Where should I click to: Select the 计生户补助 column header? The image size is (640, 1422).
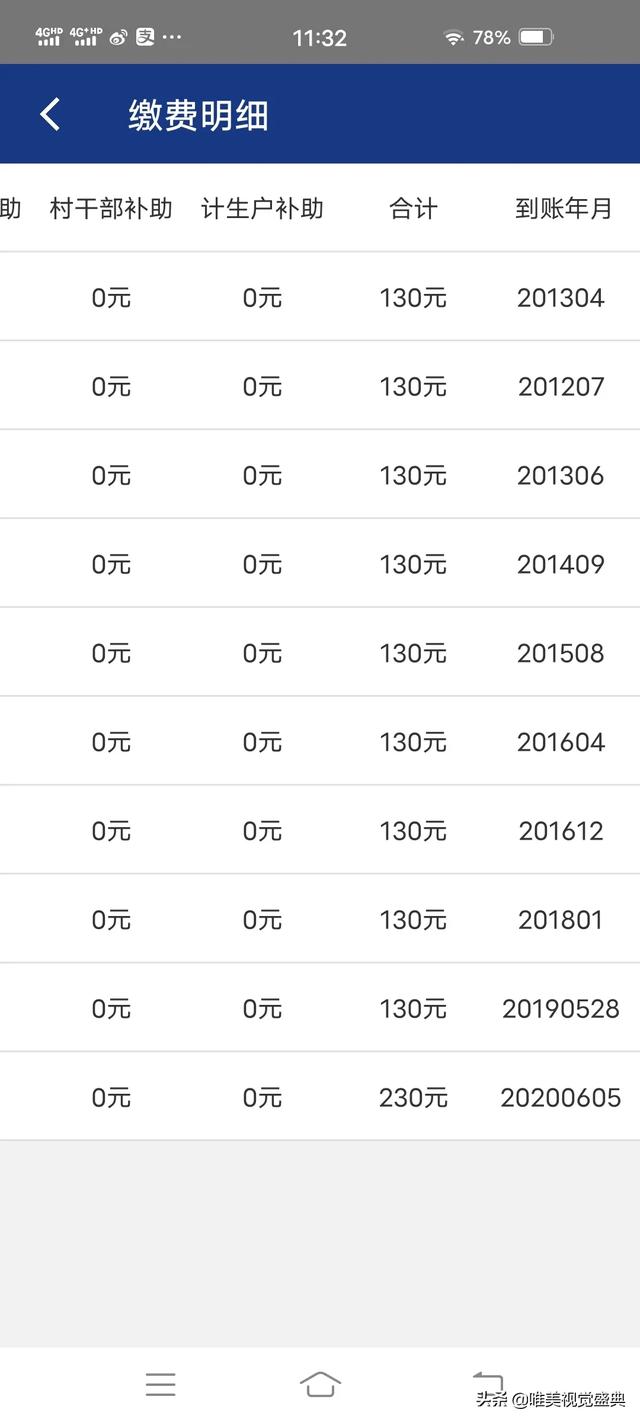(262, 208)
